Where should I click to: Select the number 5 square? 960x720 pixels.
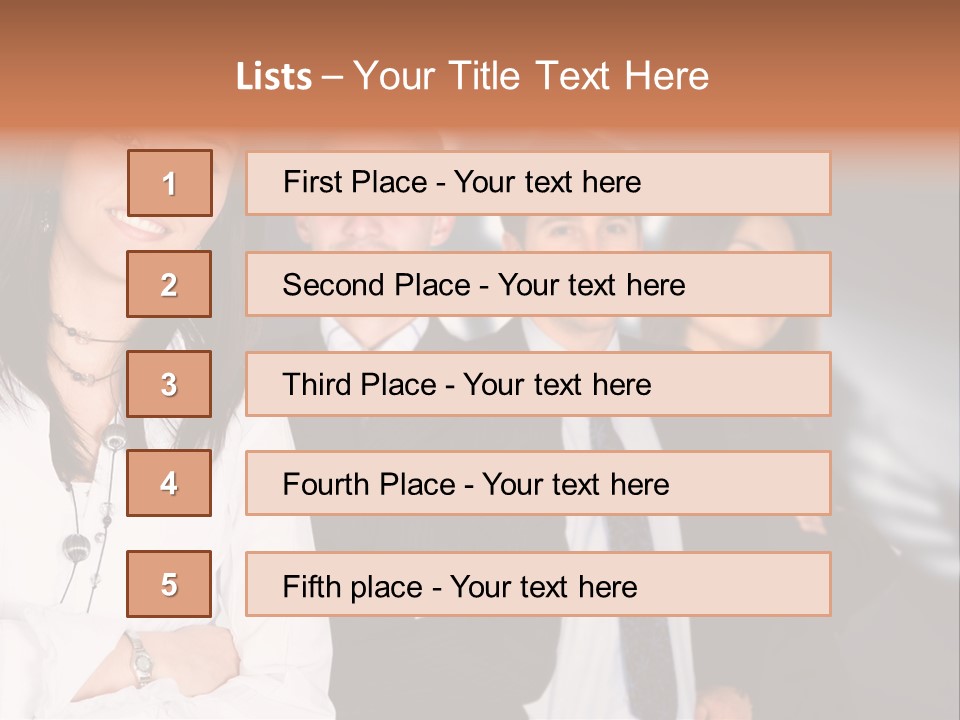[169, 584]
